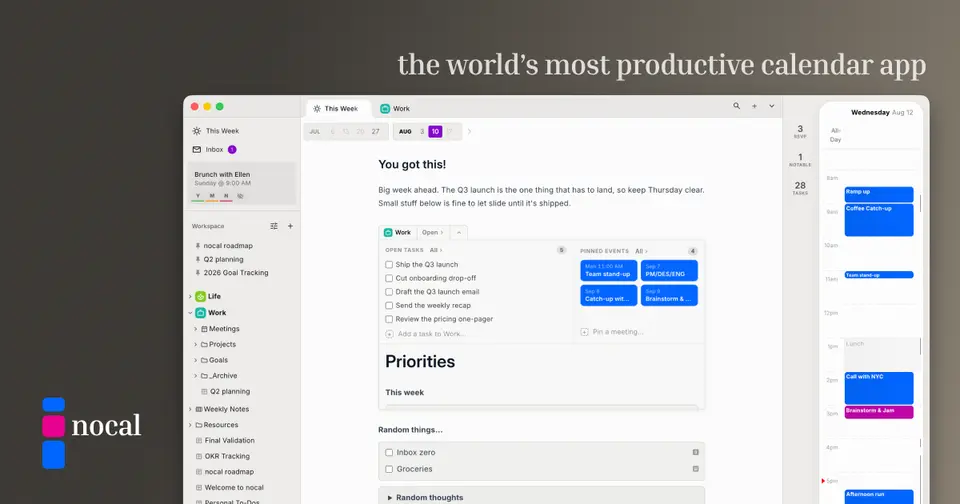Switch to the Work tab
This screenshot has height=504, width=960.
click(x=395, y=108)
